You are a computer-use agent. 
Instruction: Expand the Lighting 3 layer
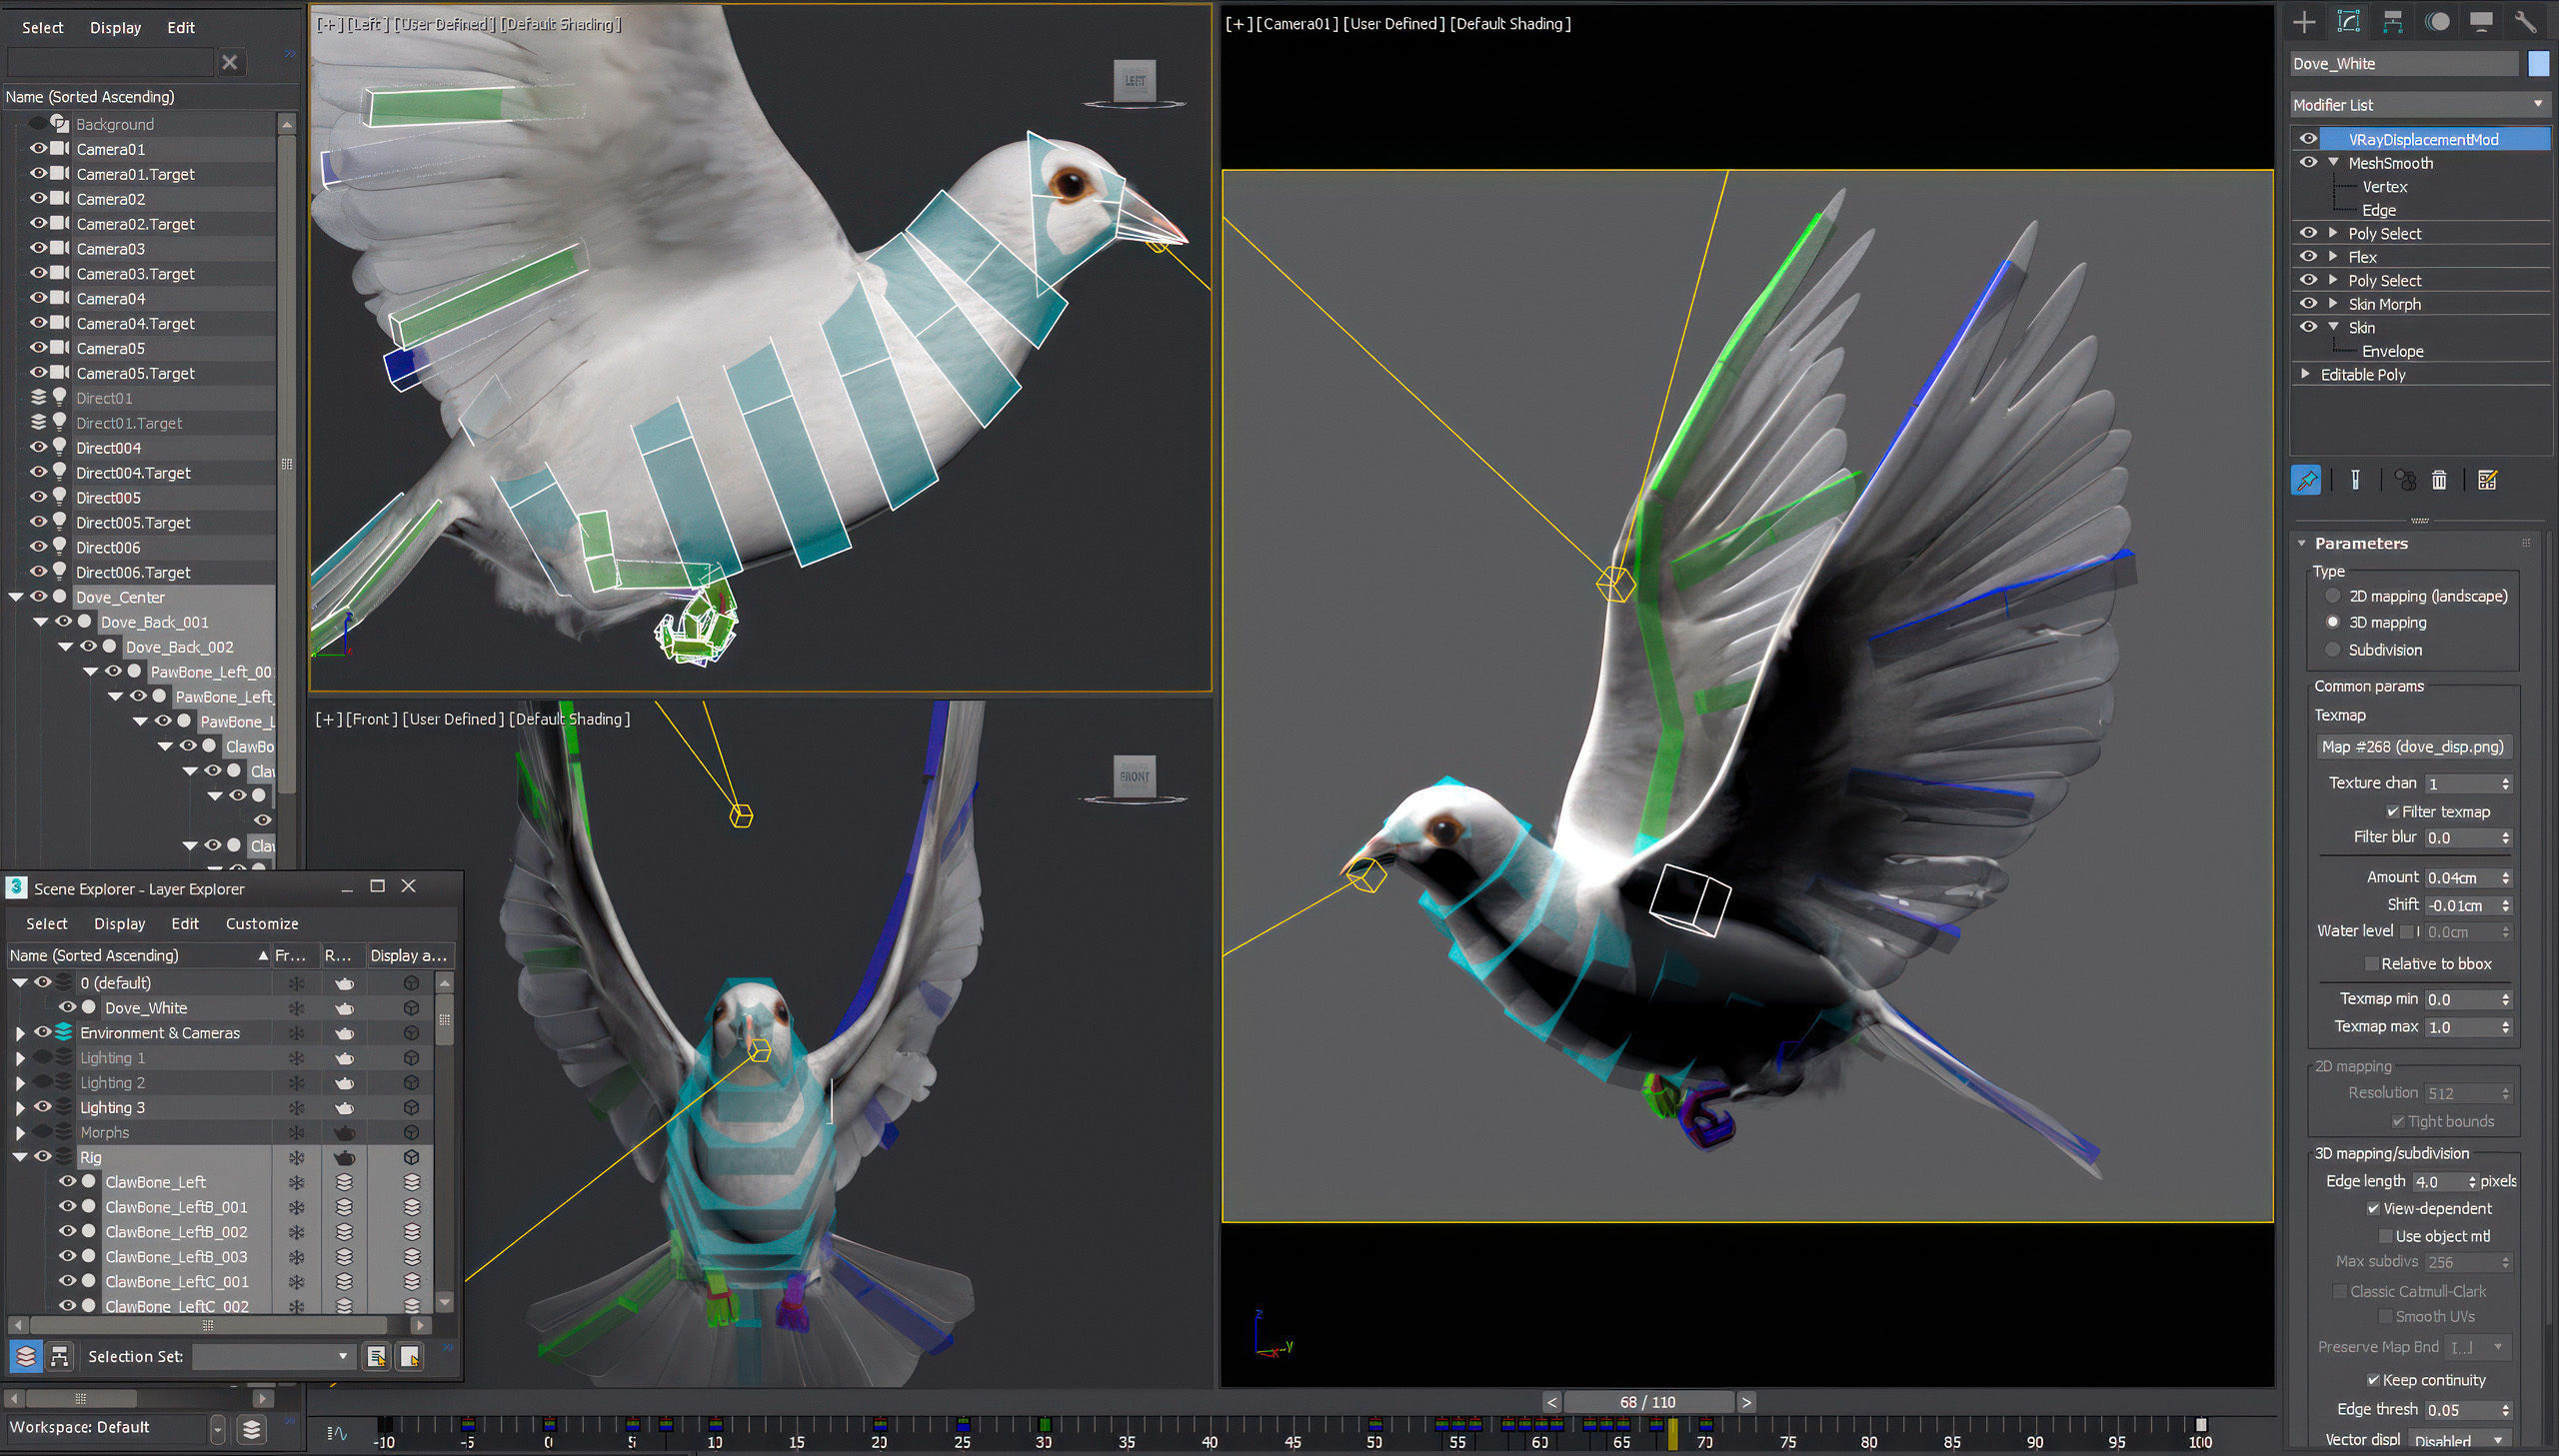20,1108
